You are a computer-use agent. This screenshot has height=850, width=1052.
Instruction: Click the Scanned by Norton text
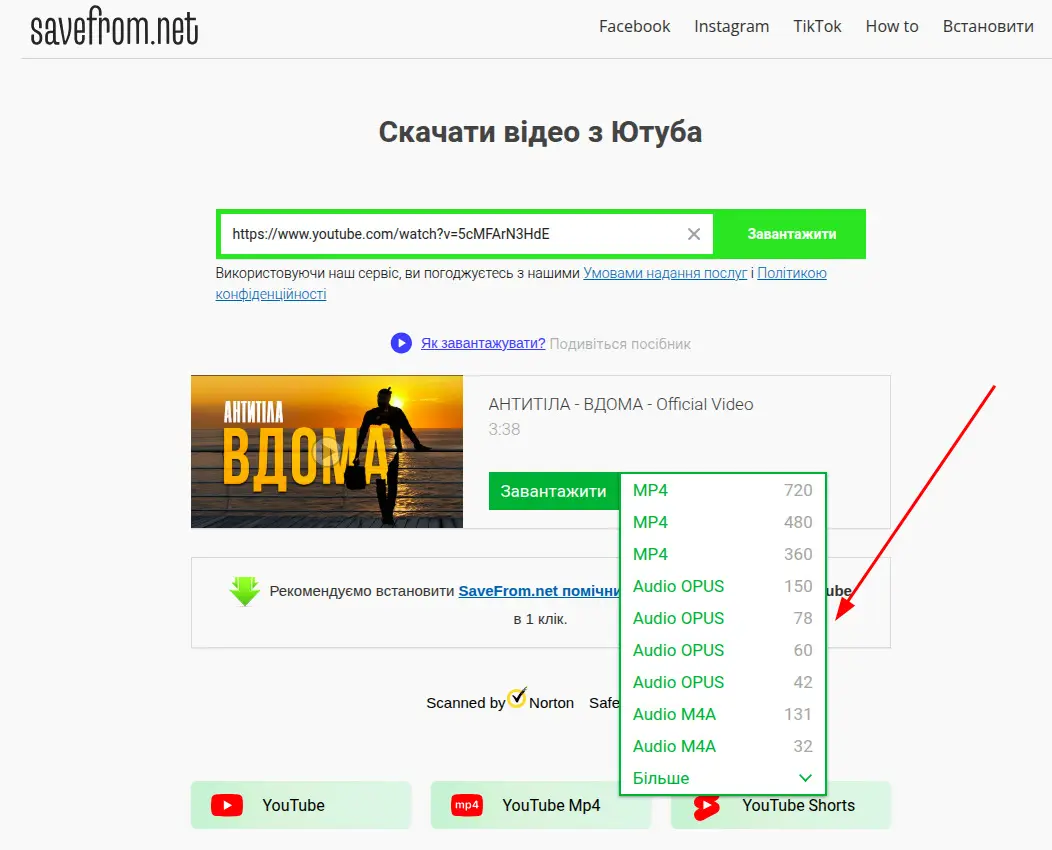(500, 702)
